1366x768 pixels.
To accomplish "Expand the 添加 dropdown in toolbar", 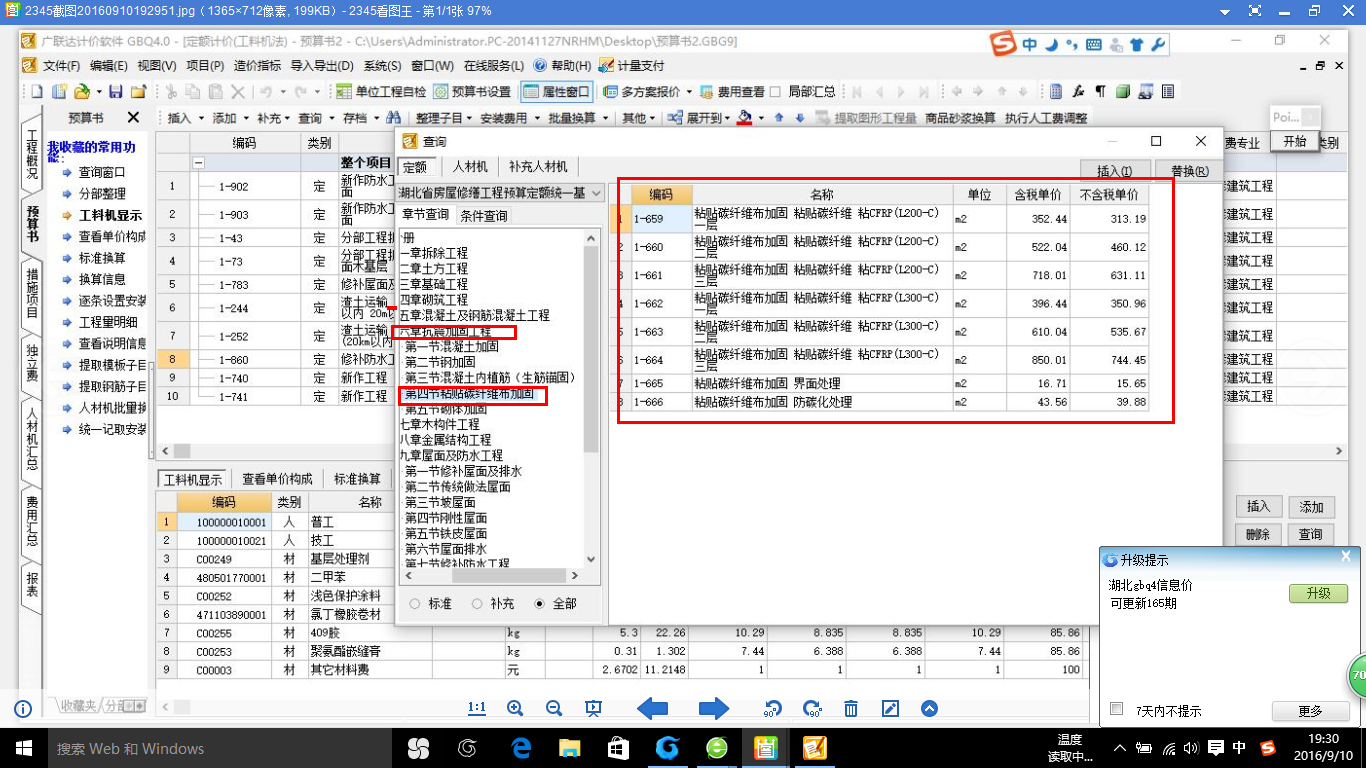I will (244, 118).
